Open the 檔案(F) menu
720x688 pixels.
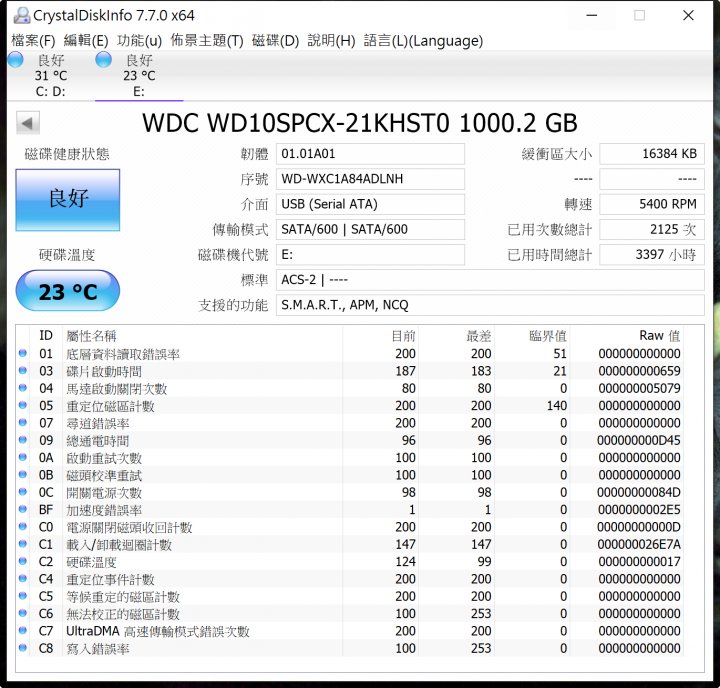pyautogui.click(x=33, y=40)
